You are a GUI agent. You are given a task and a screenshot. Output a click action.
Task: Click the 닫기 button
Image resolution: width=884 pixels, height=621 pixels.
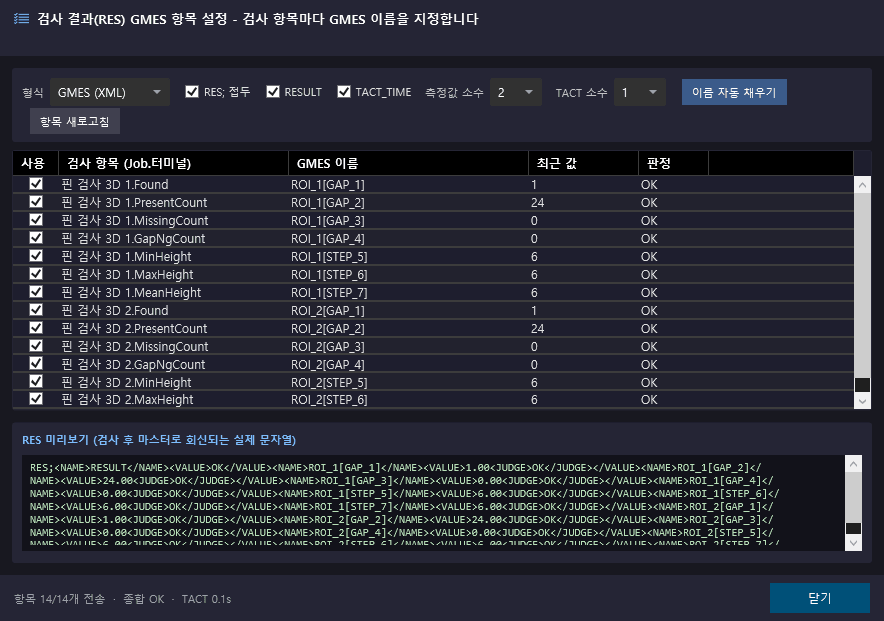coord(820,598)
